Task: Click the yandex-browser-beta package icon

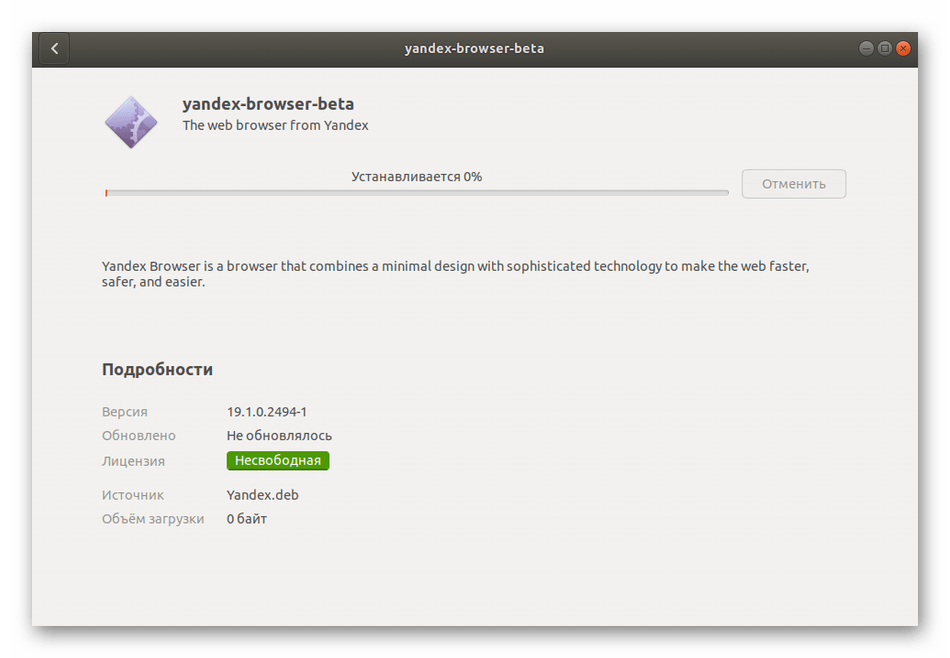Action: [131, 122]
